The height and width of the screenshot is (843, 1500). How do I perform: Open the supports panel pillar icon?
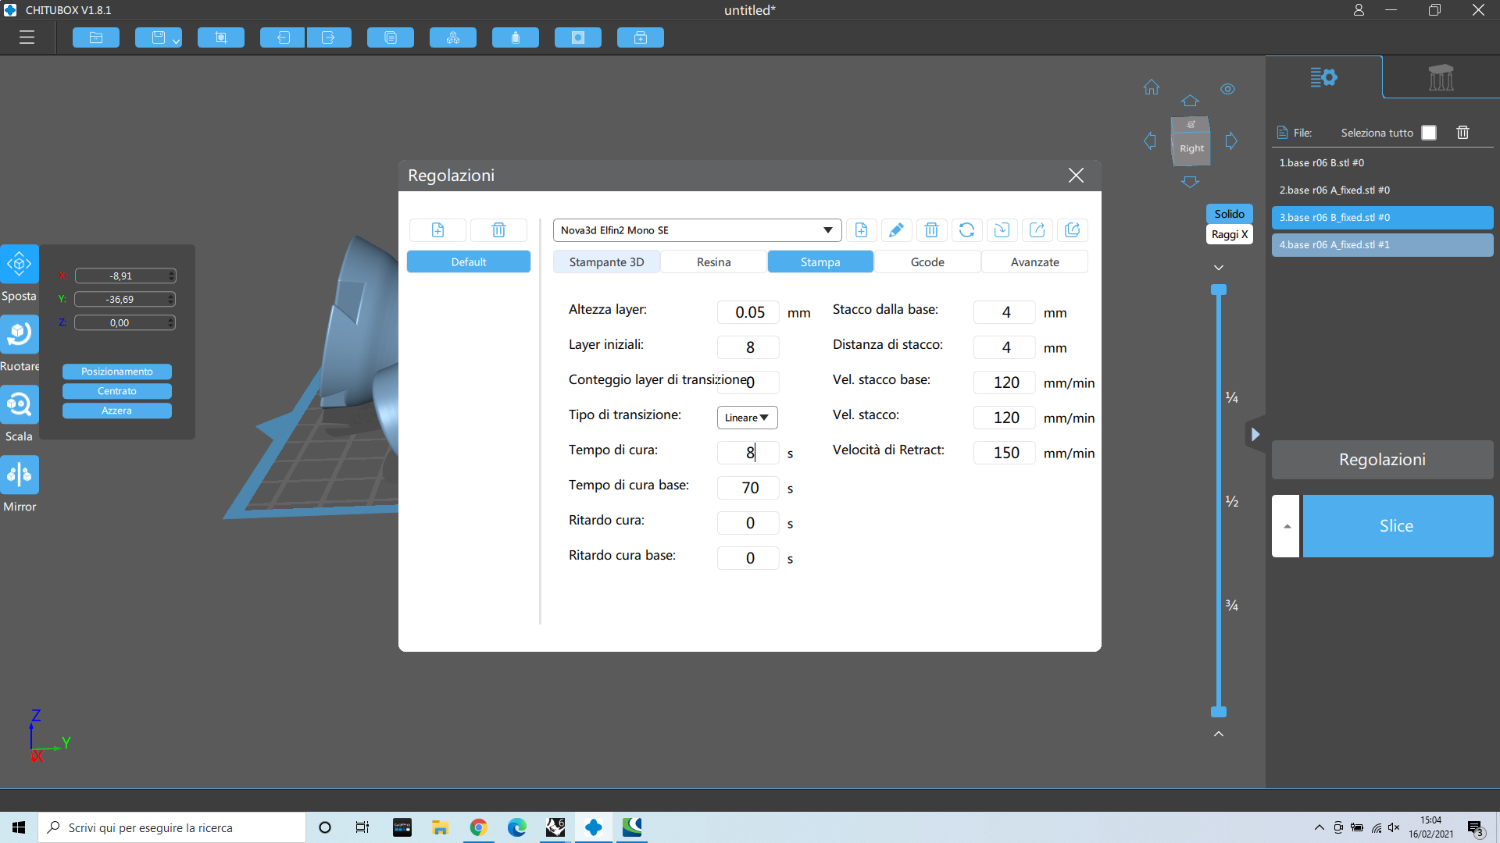pos(1440,78)
